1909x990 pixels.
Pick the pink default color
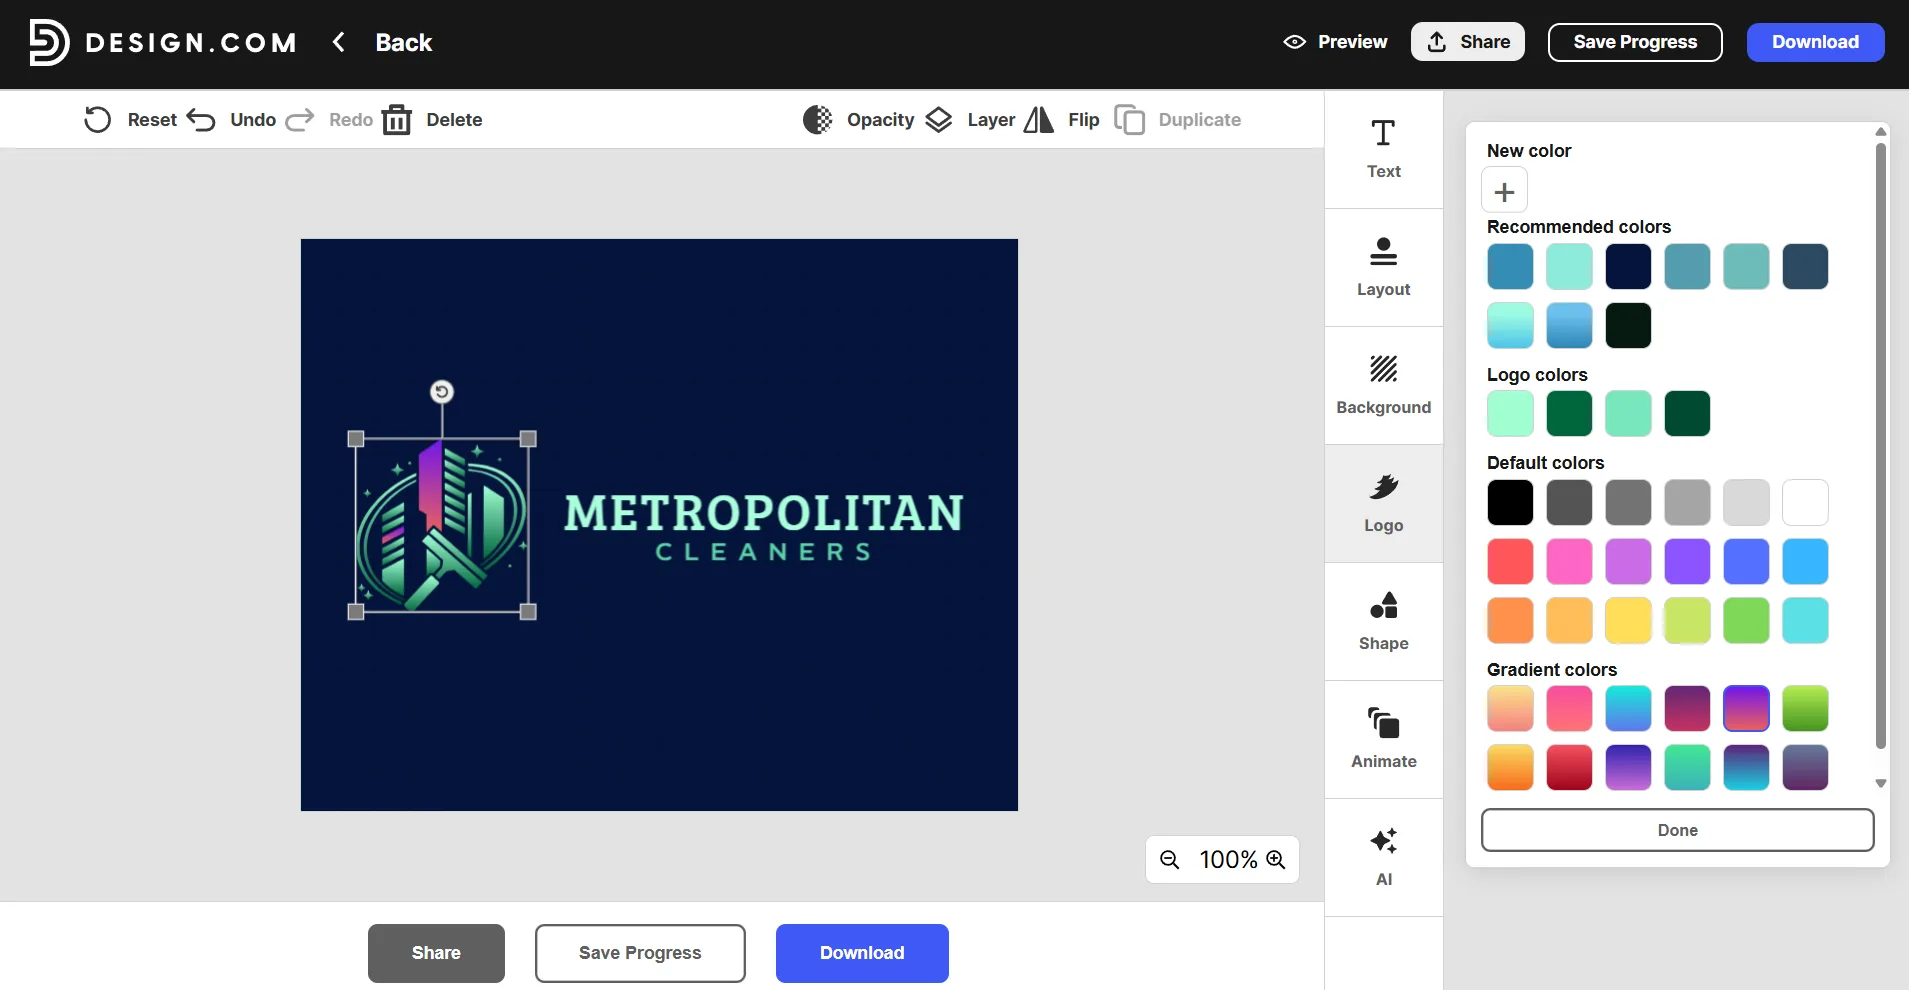tap(1569, 561)
